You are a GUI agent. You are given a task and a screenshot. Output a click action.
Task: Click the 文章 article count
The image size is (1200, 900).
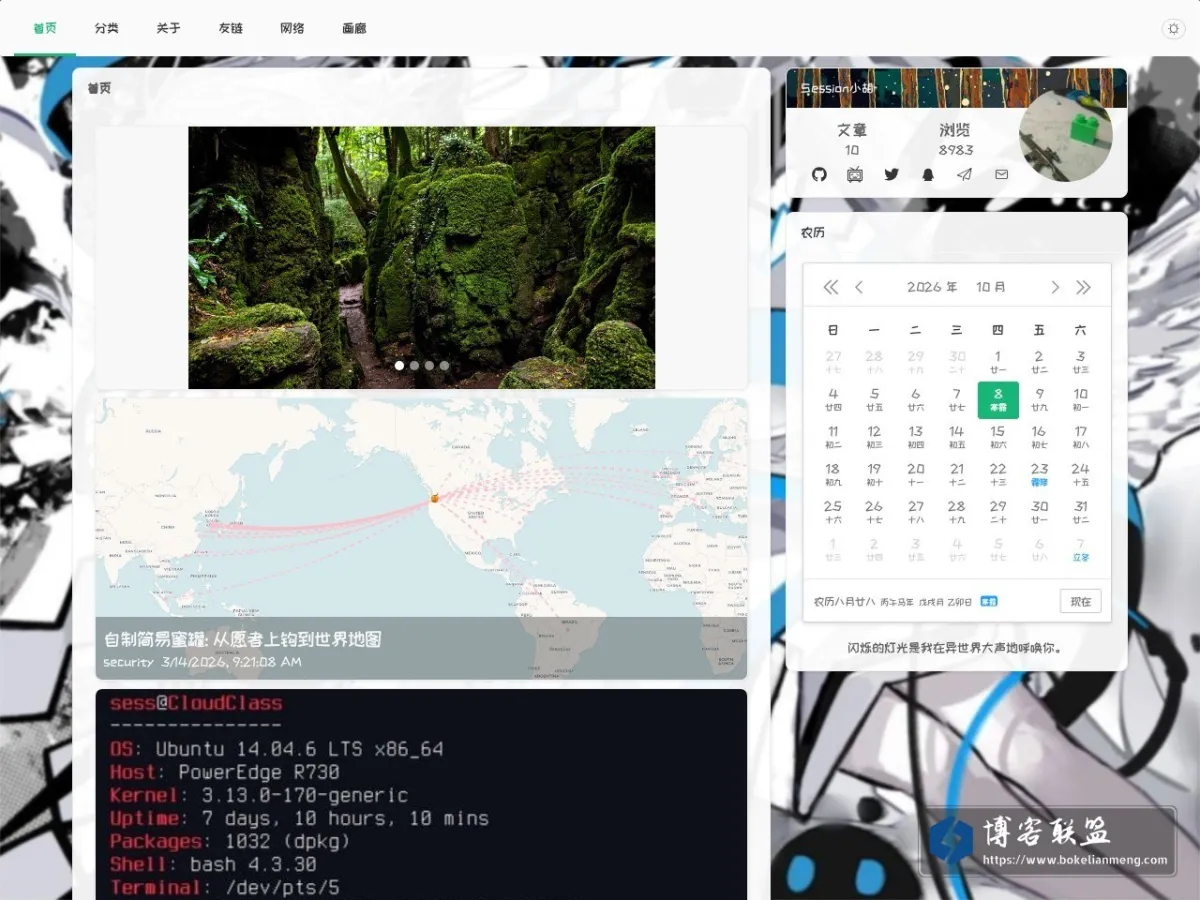tap(852, 139)
